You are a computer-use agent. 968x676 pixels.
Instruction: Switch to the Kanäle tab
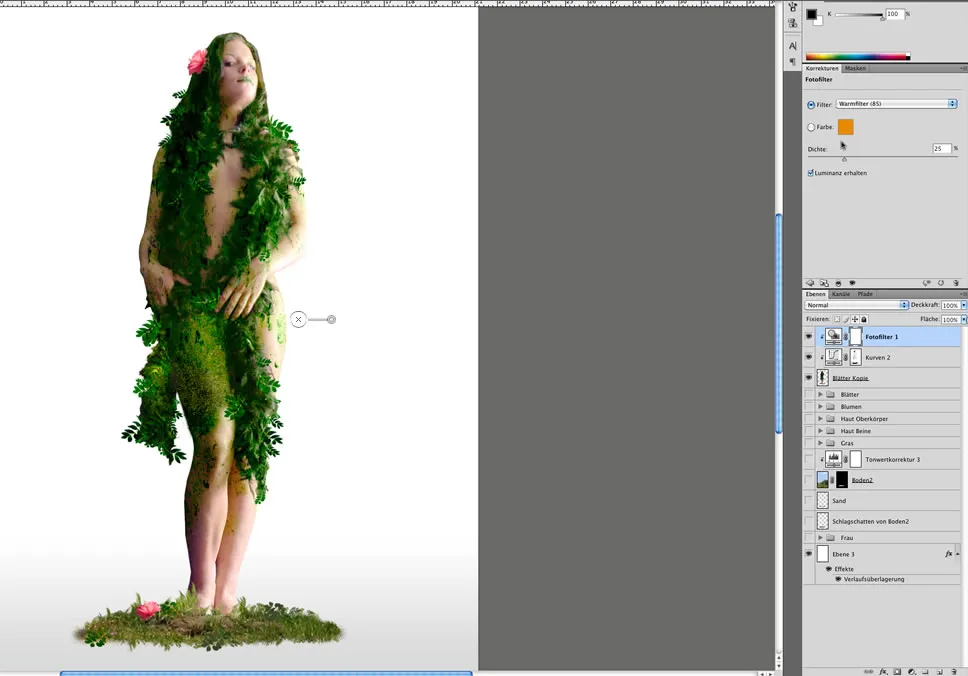coord(841,294)
